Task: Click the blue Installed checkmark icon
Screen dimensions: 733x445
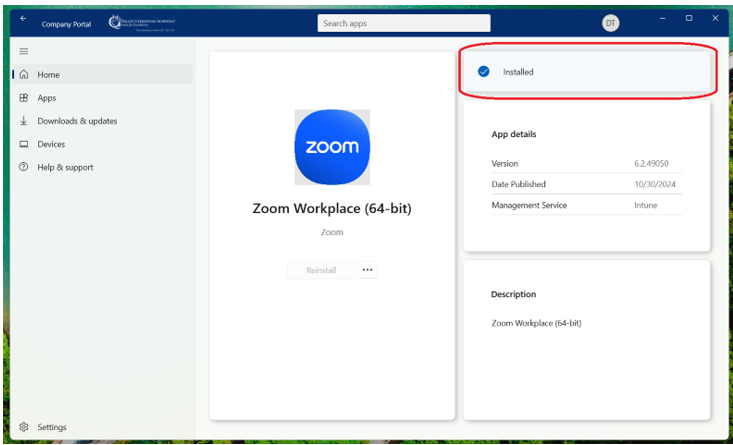Action: point(483,72)
